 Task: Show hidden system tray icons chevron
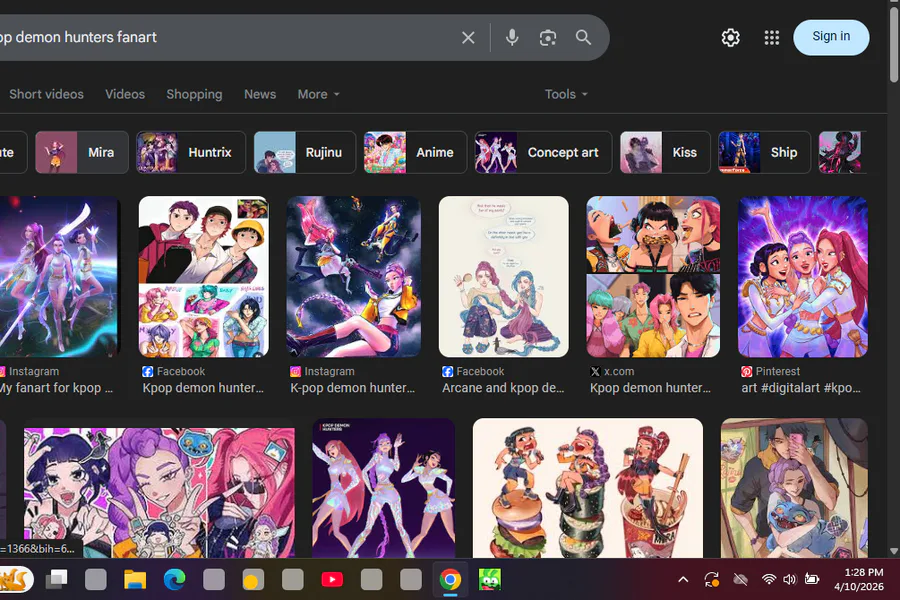tap(683, 579)
